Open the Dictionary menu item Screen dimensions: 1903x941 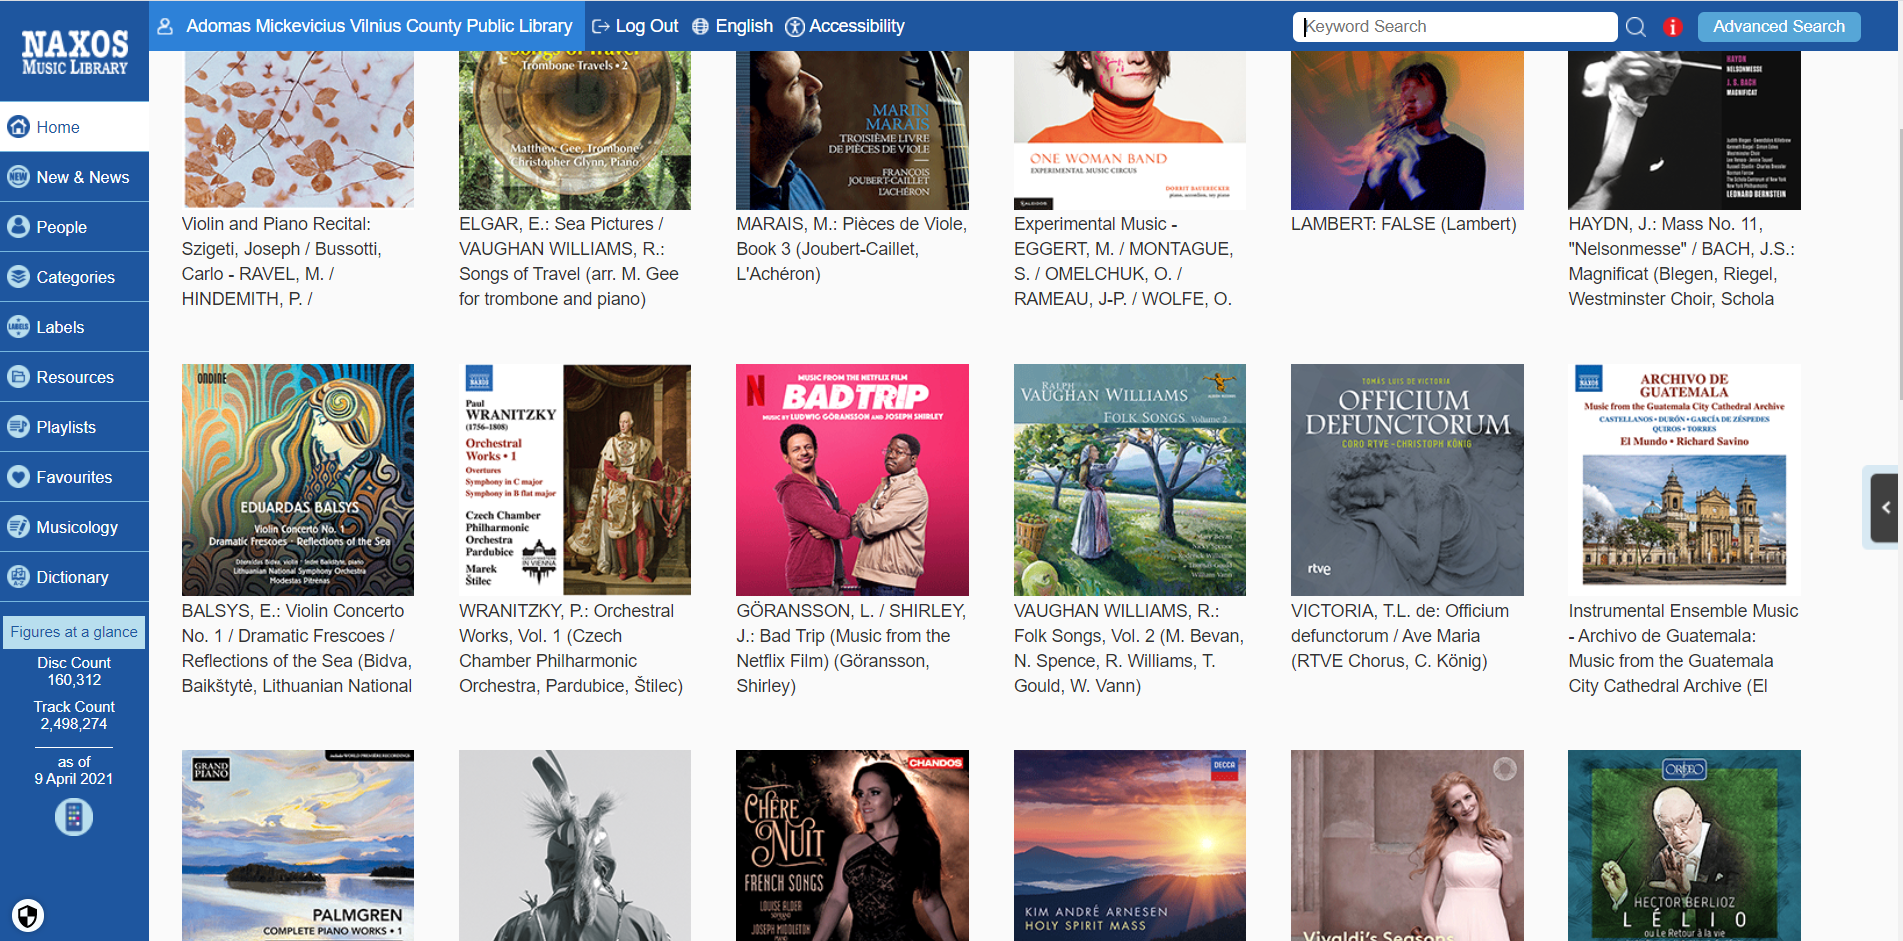74,577
